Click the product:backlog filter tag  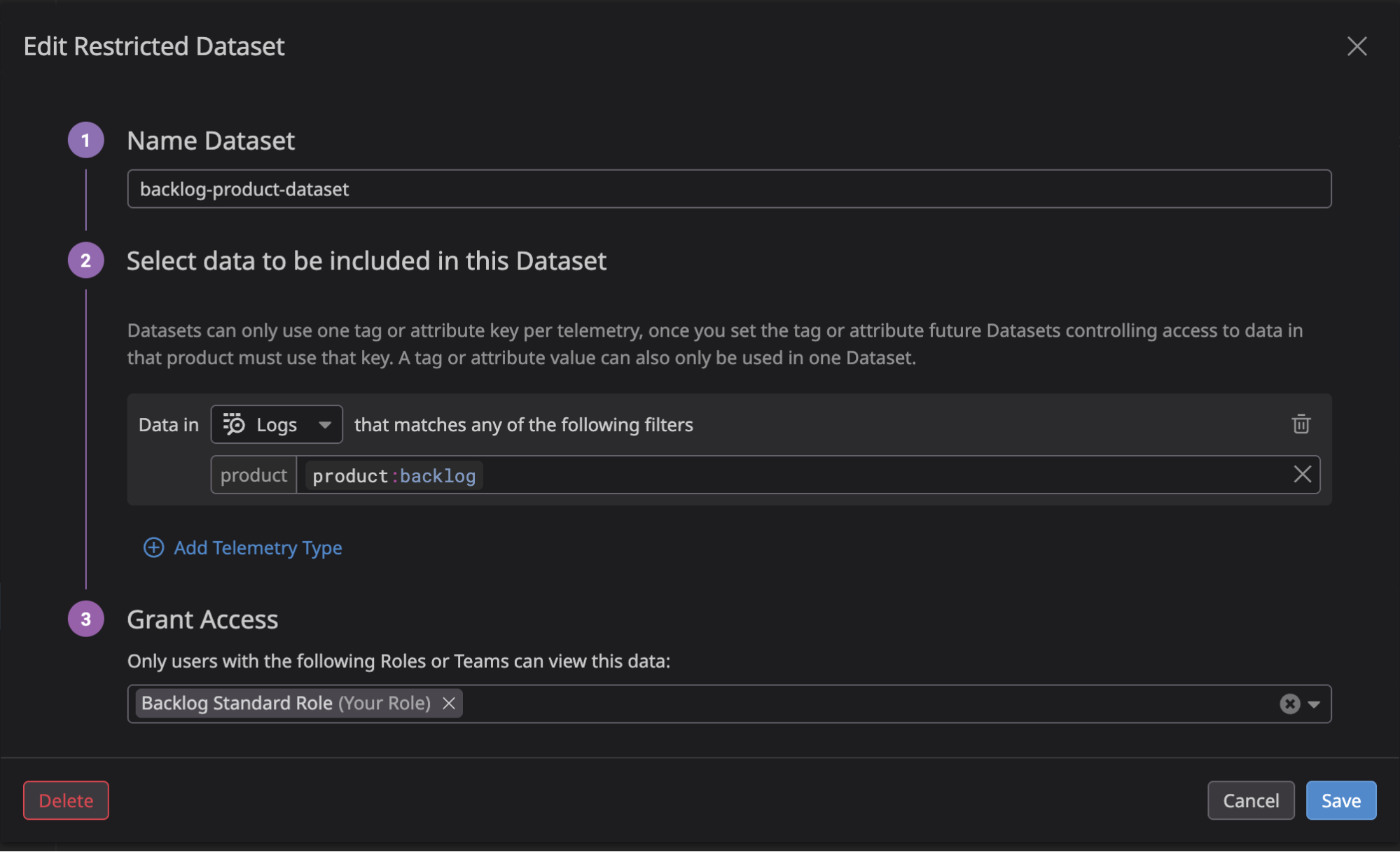pyautogui.click(x=394, y=476)
